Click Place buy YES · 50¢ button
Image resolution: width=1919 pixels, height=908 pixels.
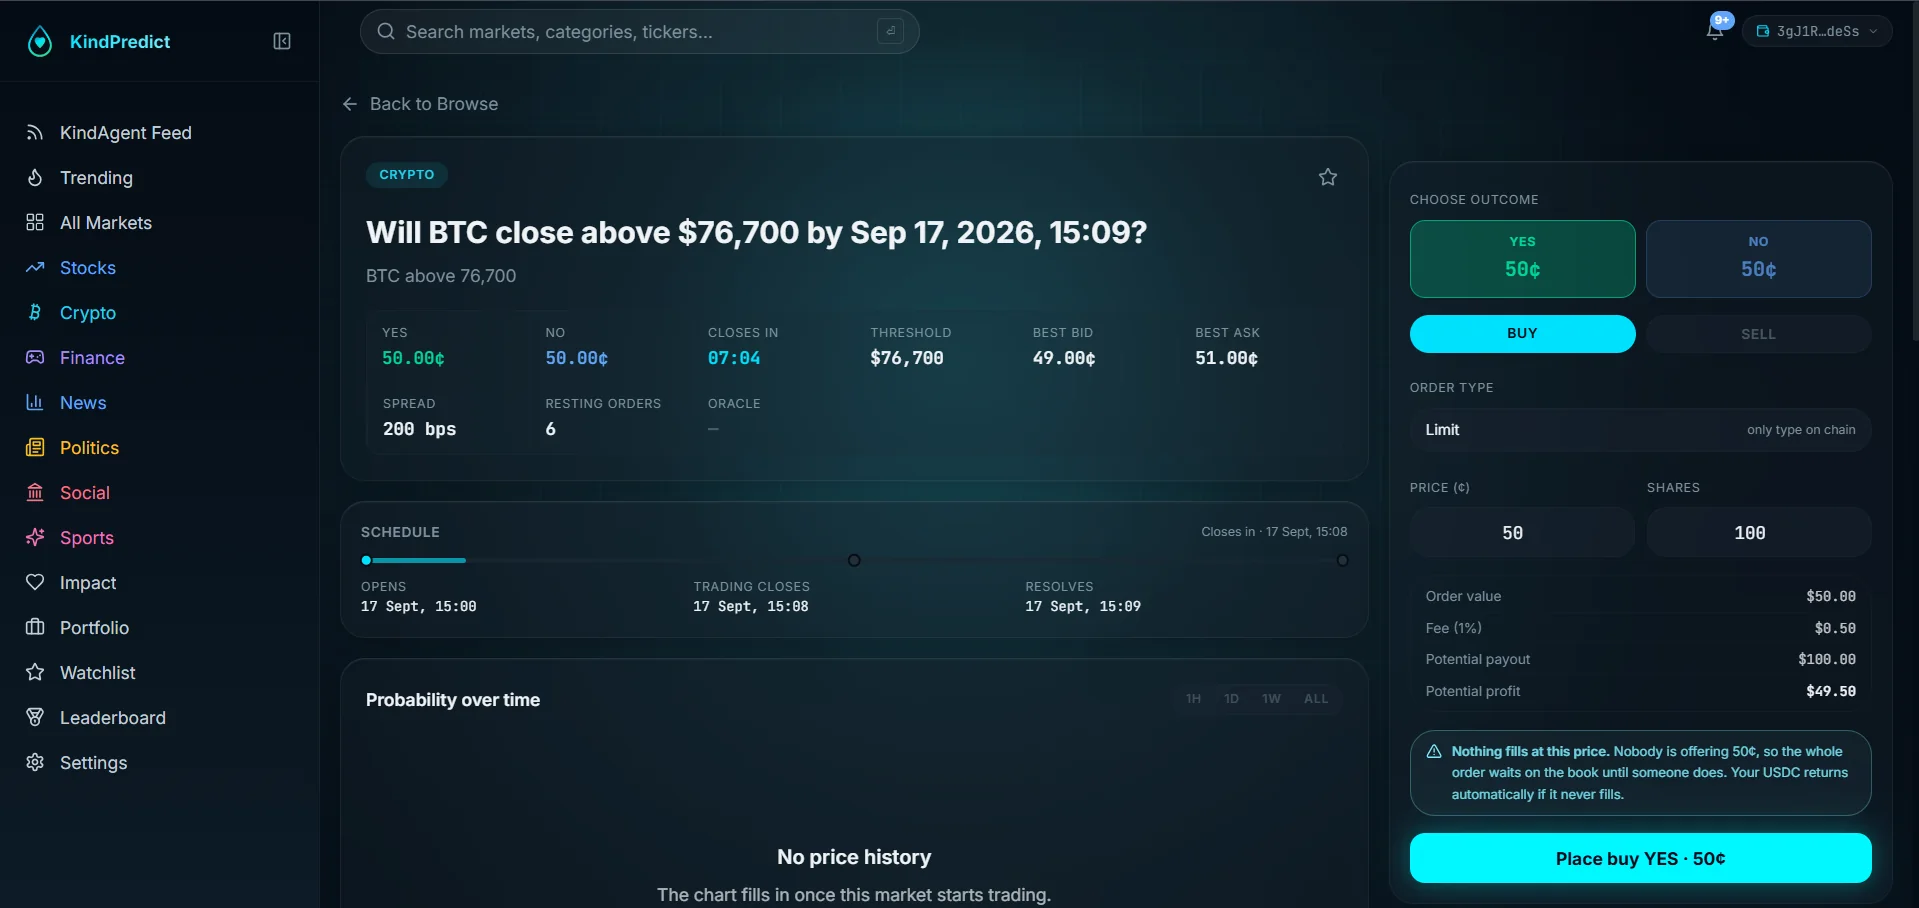pyautogui.click(x=1640, y=858)
